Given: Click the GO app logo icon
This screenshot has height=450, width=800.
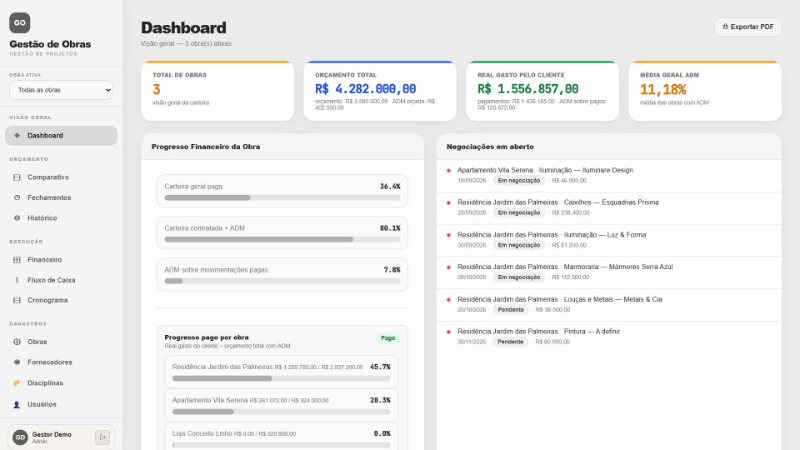Looking at the screenshot, I should point(19,22).
